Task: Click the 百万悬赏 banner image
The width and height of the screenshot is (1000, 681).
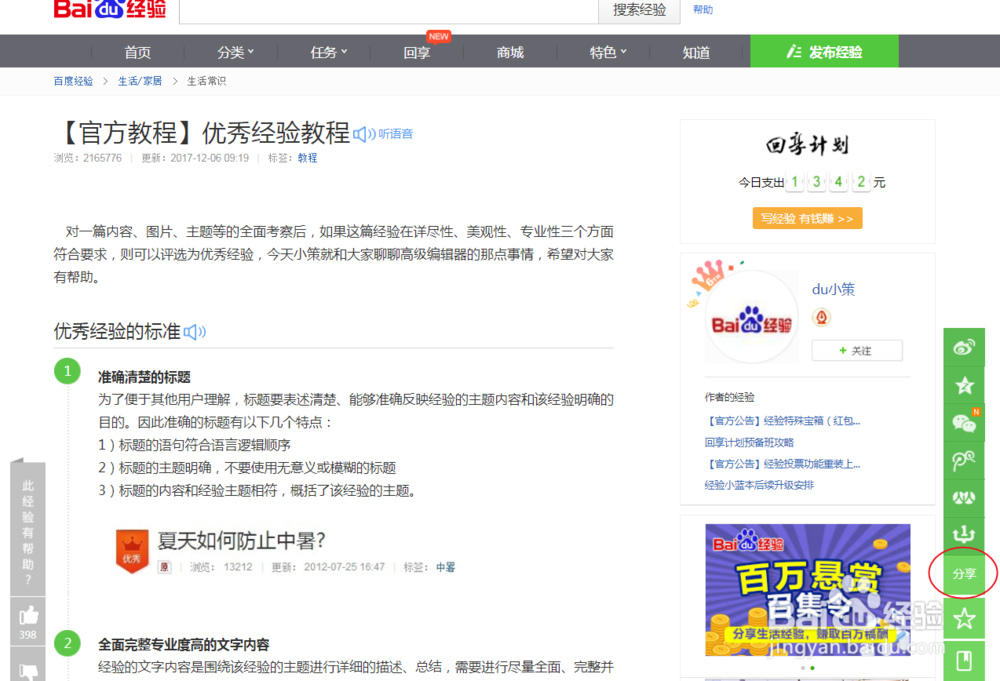Action: click(x=808, y=590)
